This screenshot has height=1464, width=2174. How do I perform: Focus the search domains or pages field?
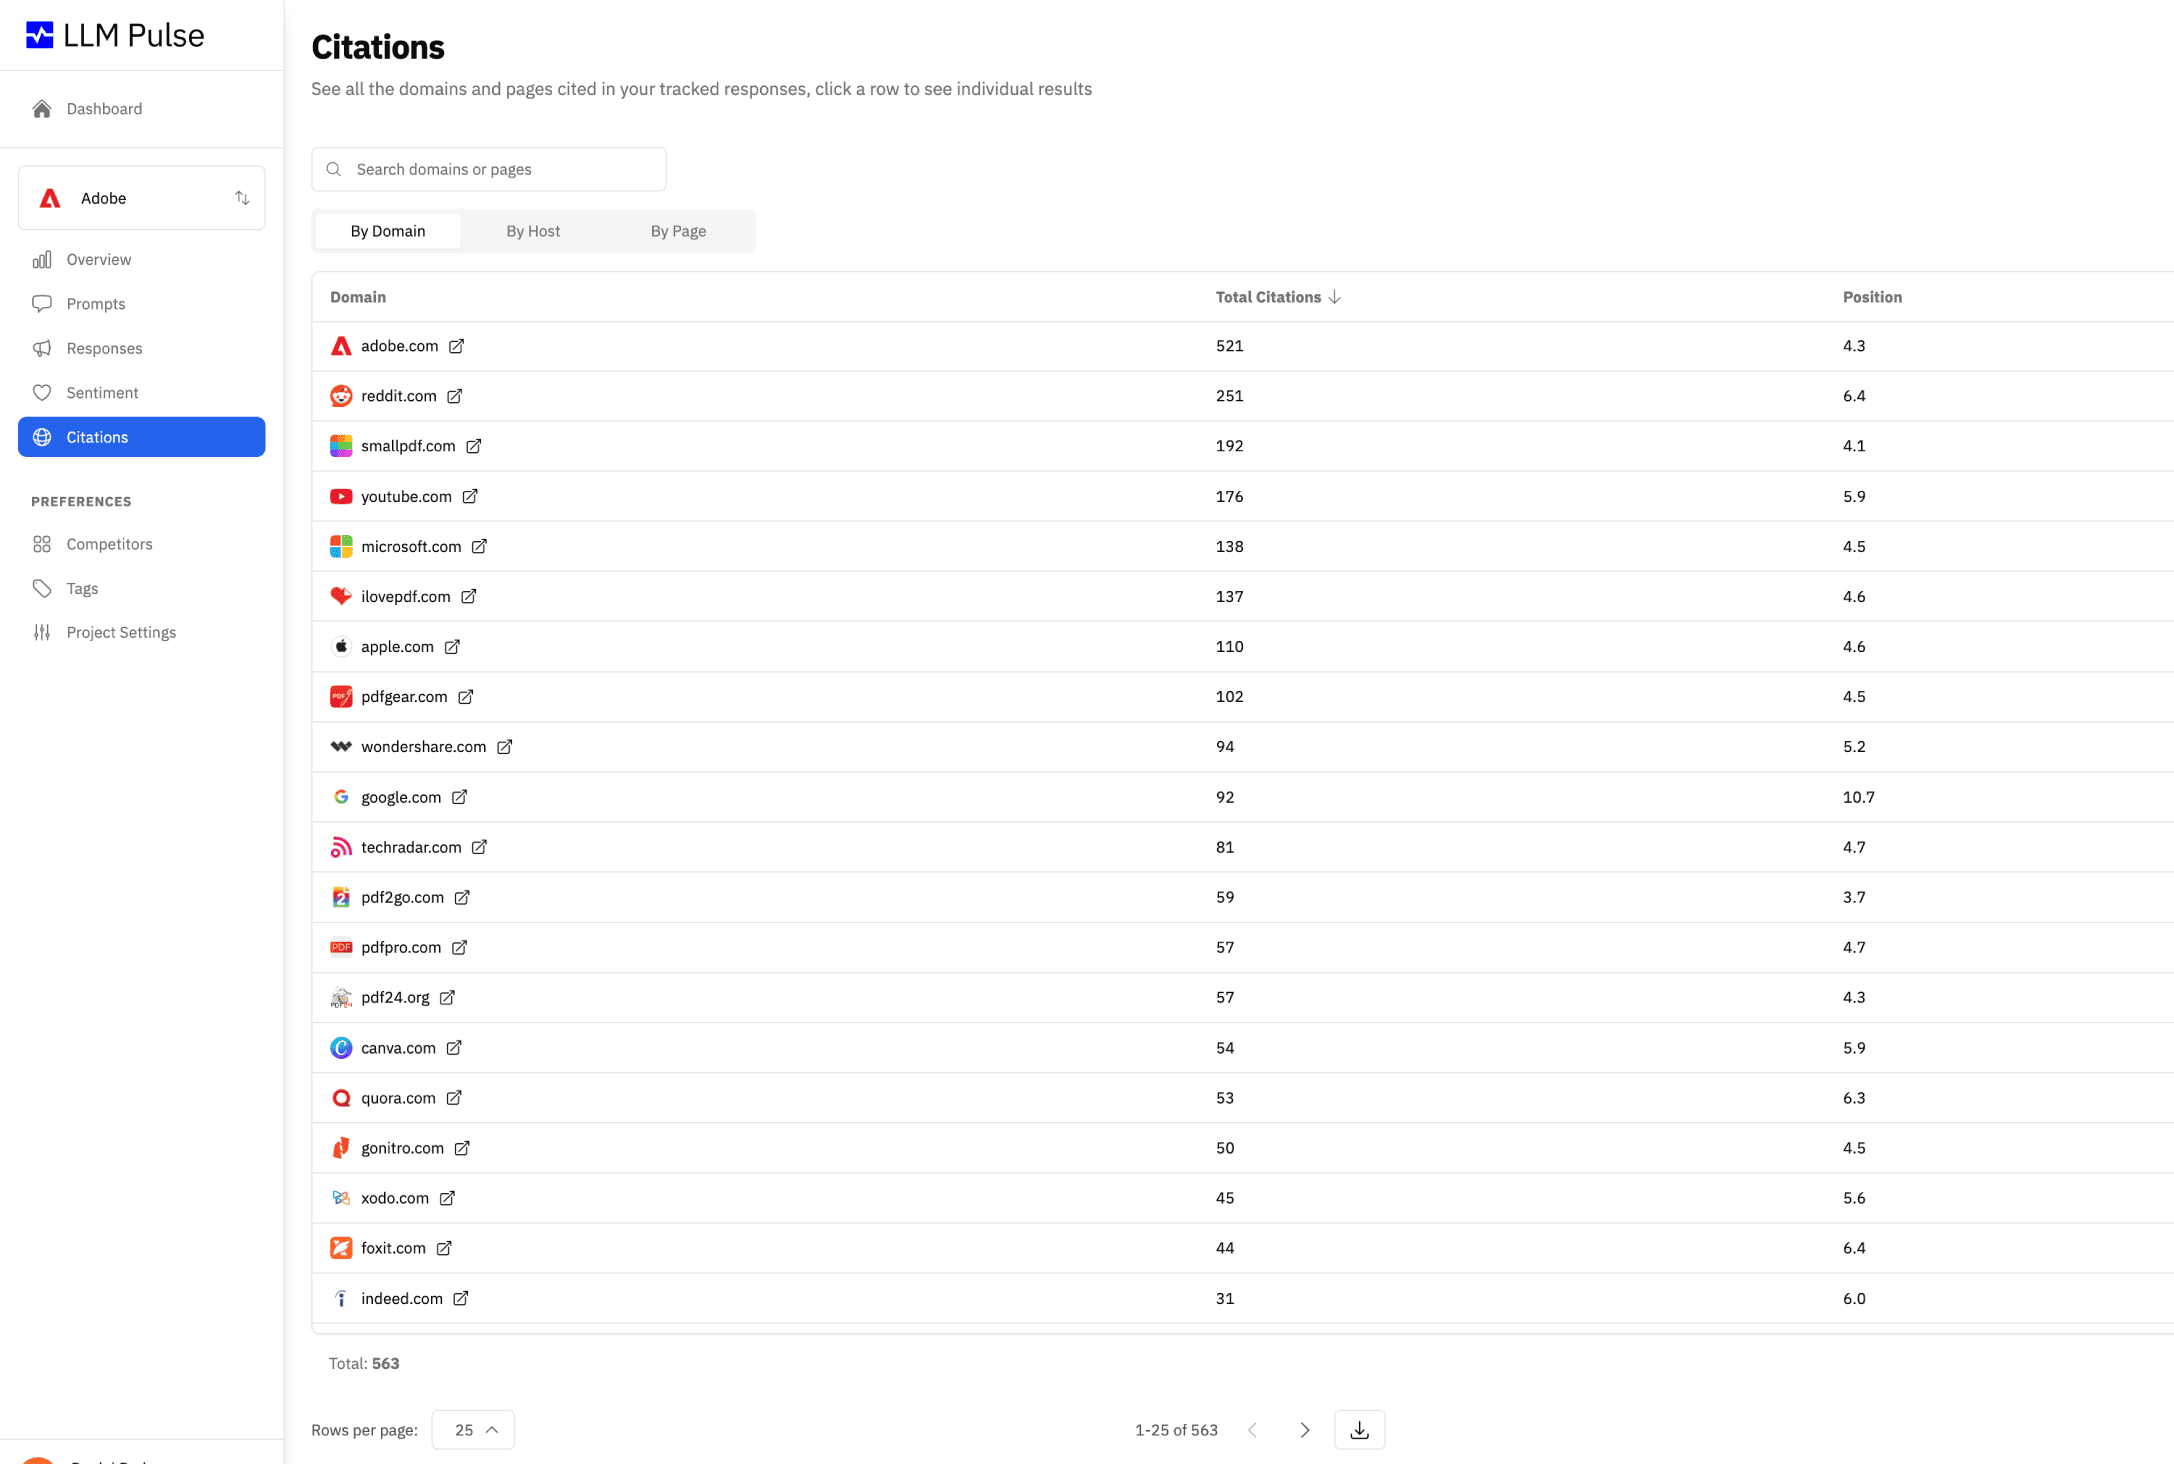[x=490, y=169]
